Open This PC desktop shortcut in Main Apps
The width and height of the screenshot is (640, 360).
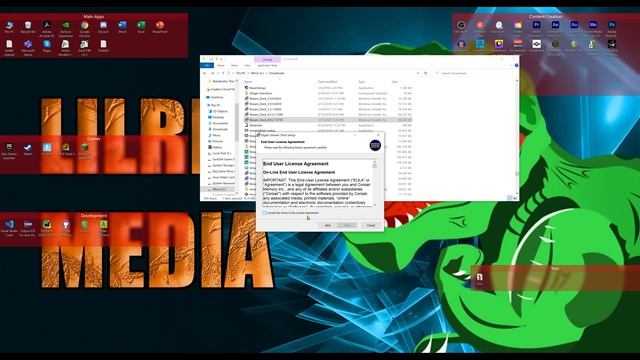pos(9,26)
